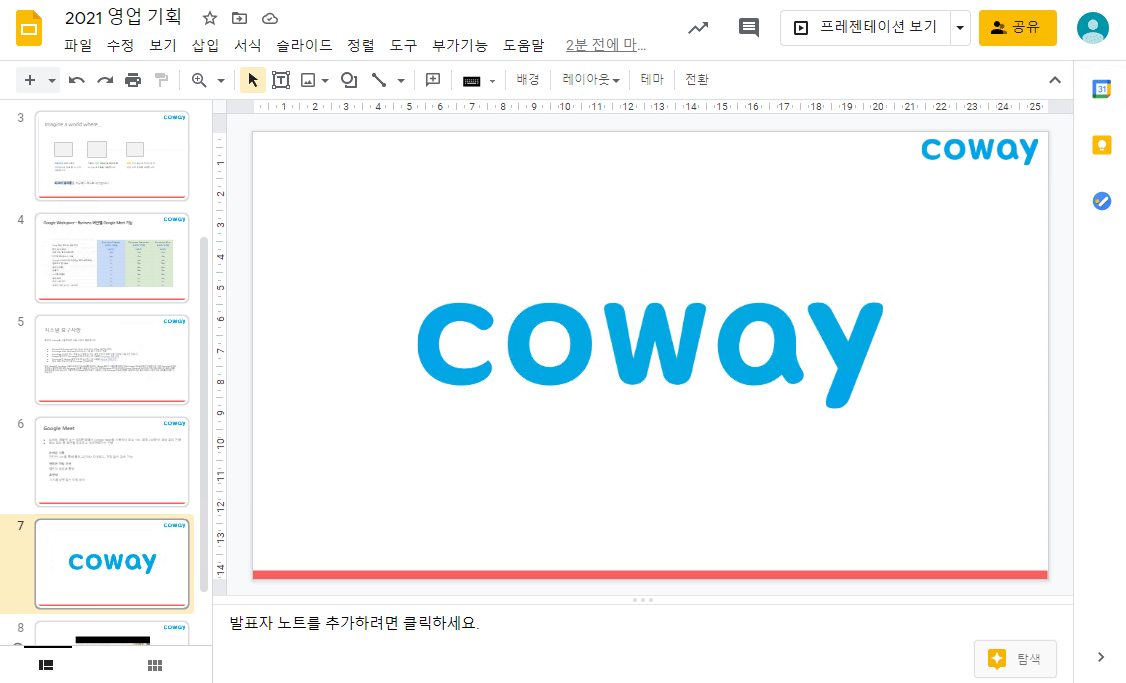Add a new slide with the plus icon
The width and height of the screenshot is (1126, 683).
[29, 80]
